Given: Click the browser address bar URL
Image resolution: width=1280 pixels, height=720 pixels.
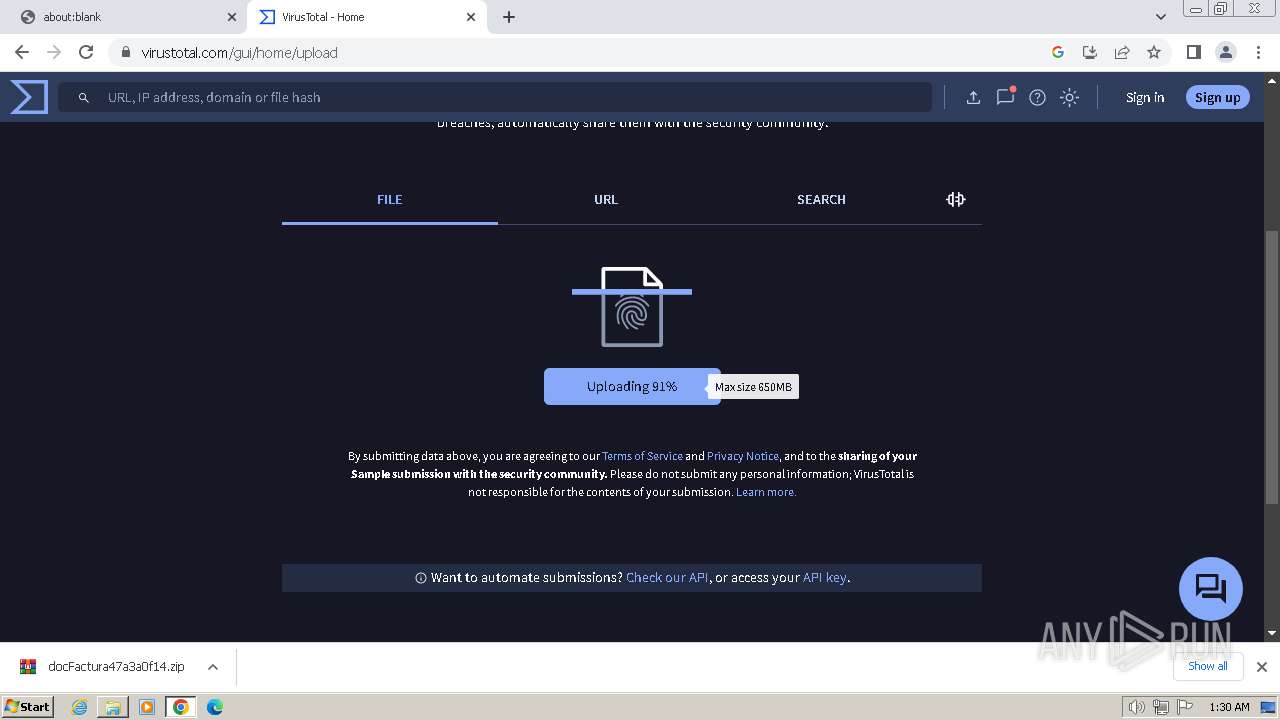Looking at the screenshot, I should coord(239,52).
